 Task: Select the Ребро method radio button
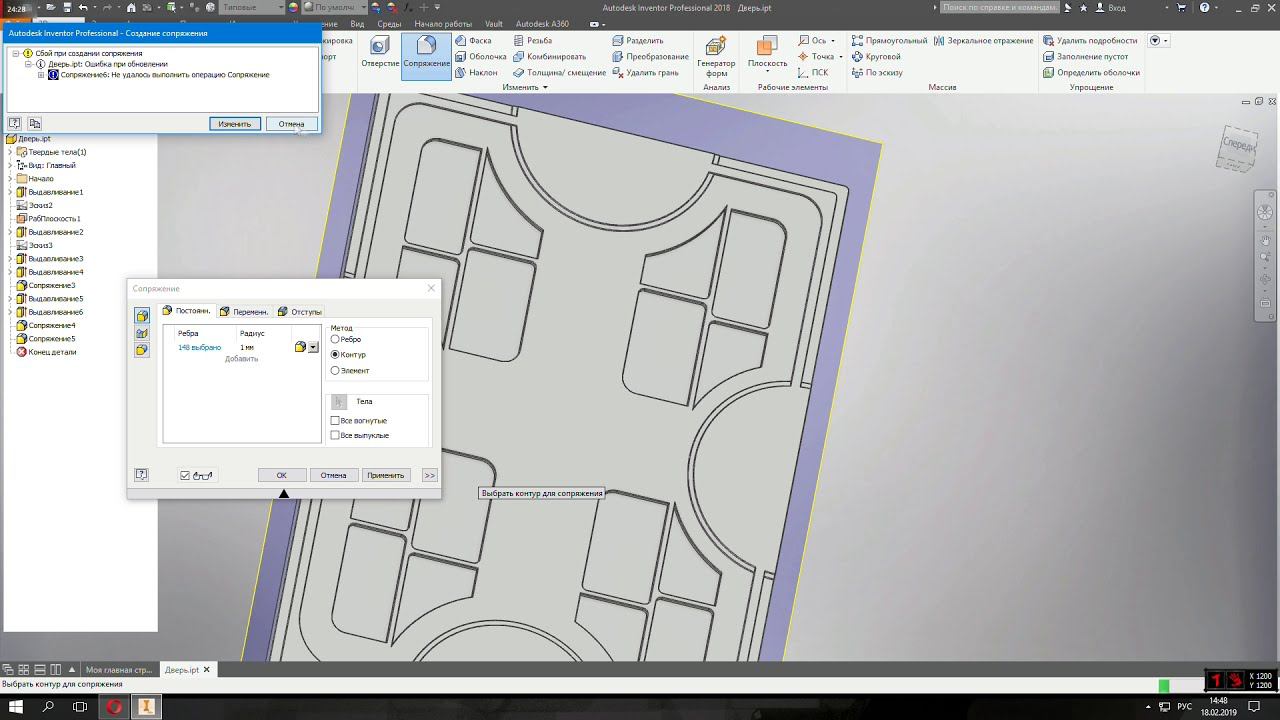coord(335,339)
